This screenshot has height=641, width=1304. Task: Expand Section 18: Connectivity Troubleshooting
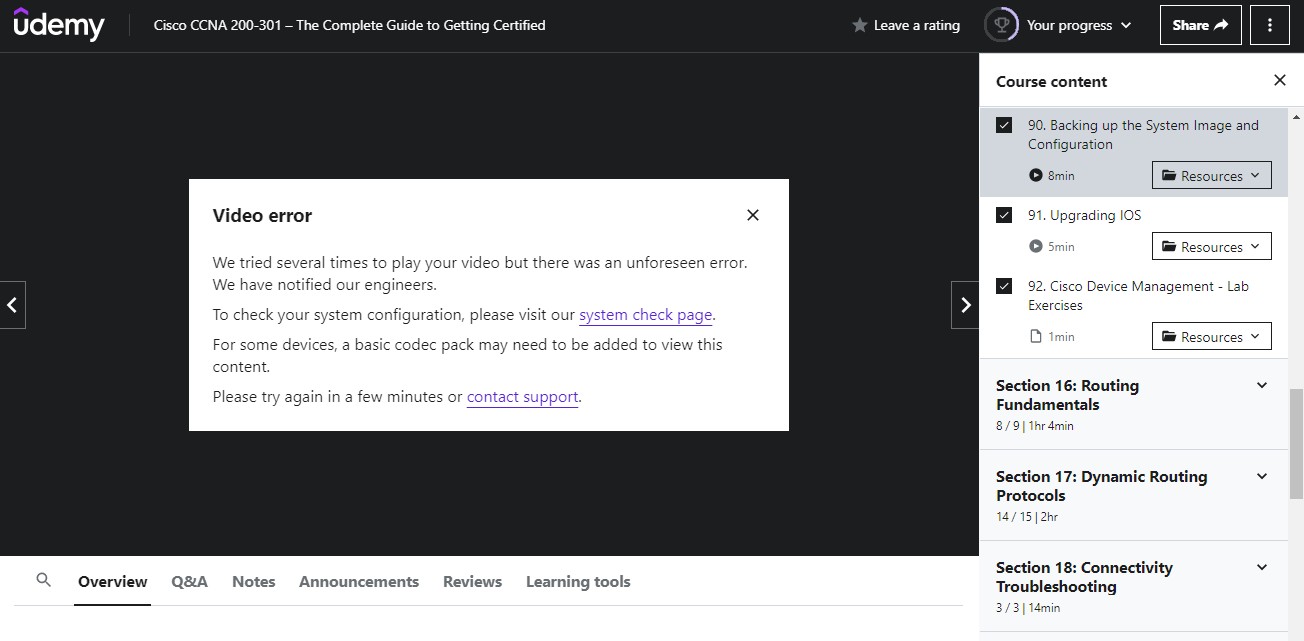(x=1134, y=586)
